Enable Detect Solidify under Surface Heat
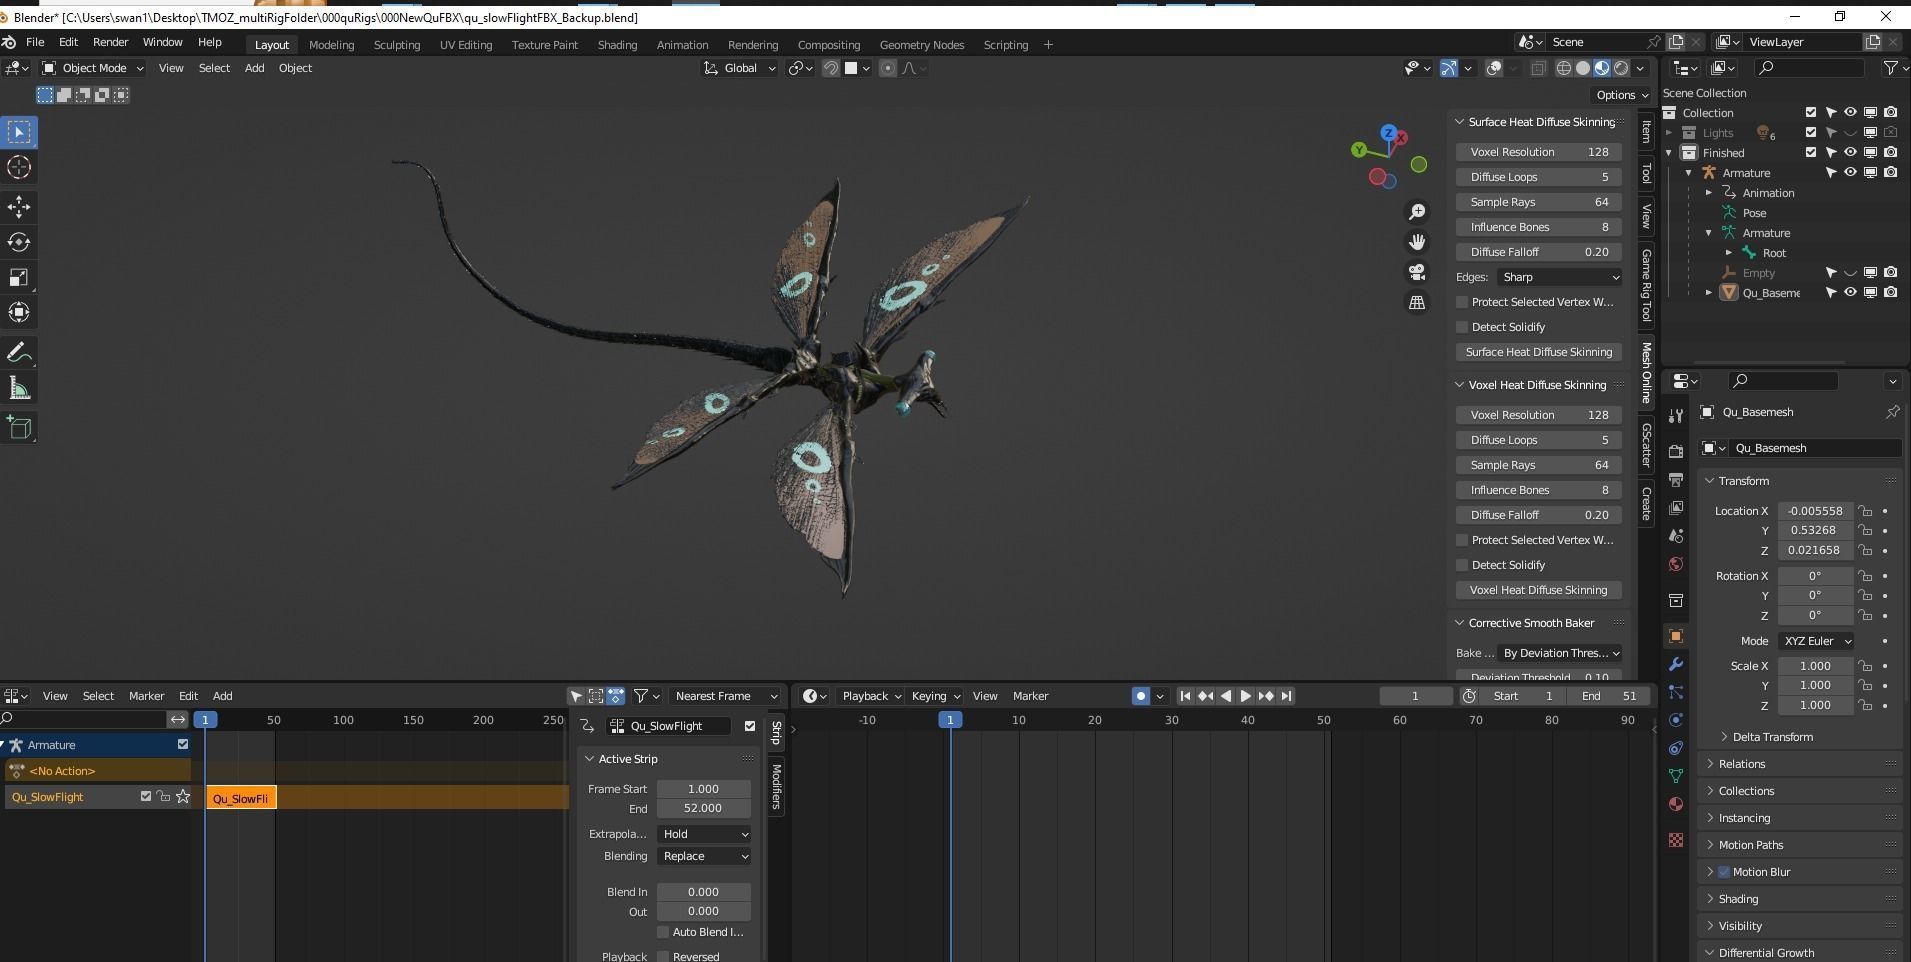 (x=1462, y=327)
